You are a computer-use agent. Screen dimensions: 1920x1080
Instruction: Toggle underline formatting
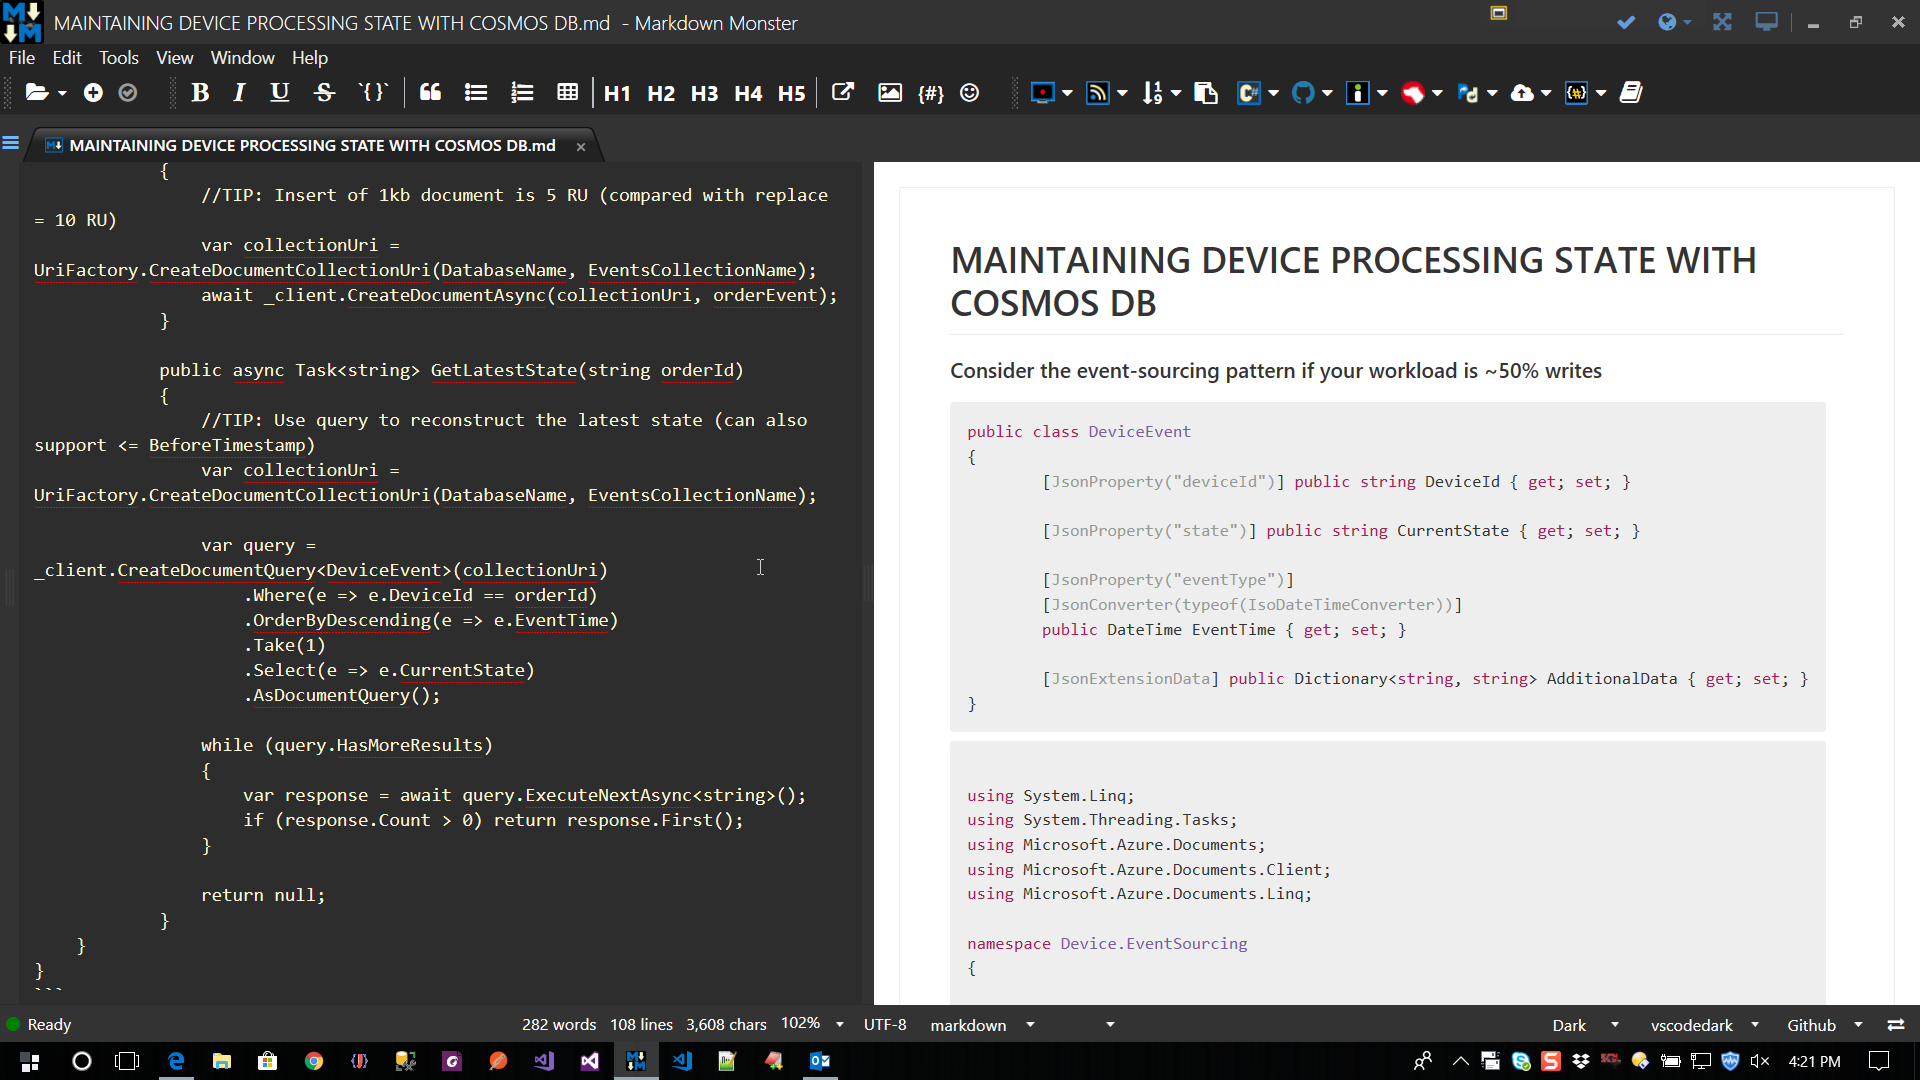[279, 92]
